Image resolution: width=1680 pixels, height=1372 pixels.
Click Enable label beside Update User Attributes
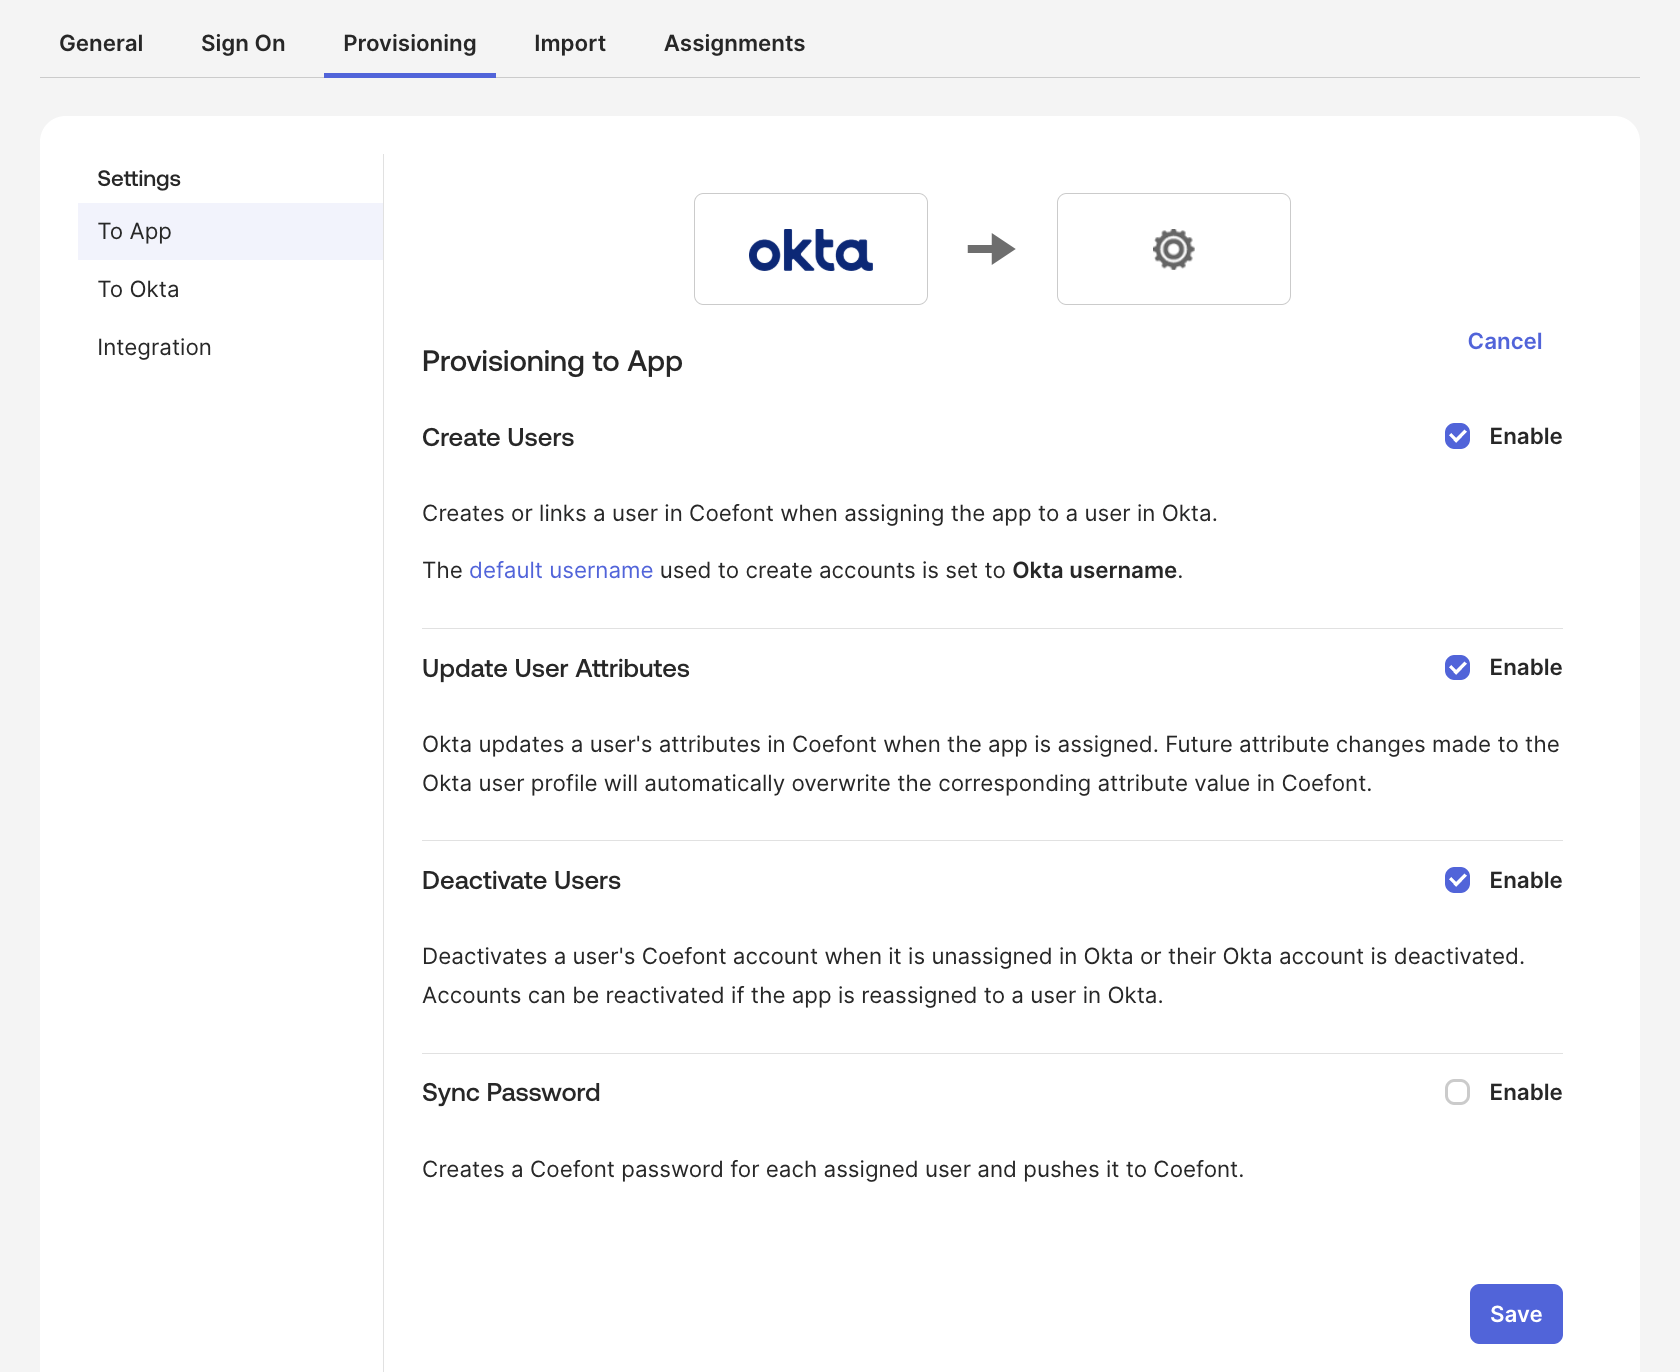(1526, 667)
